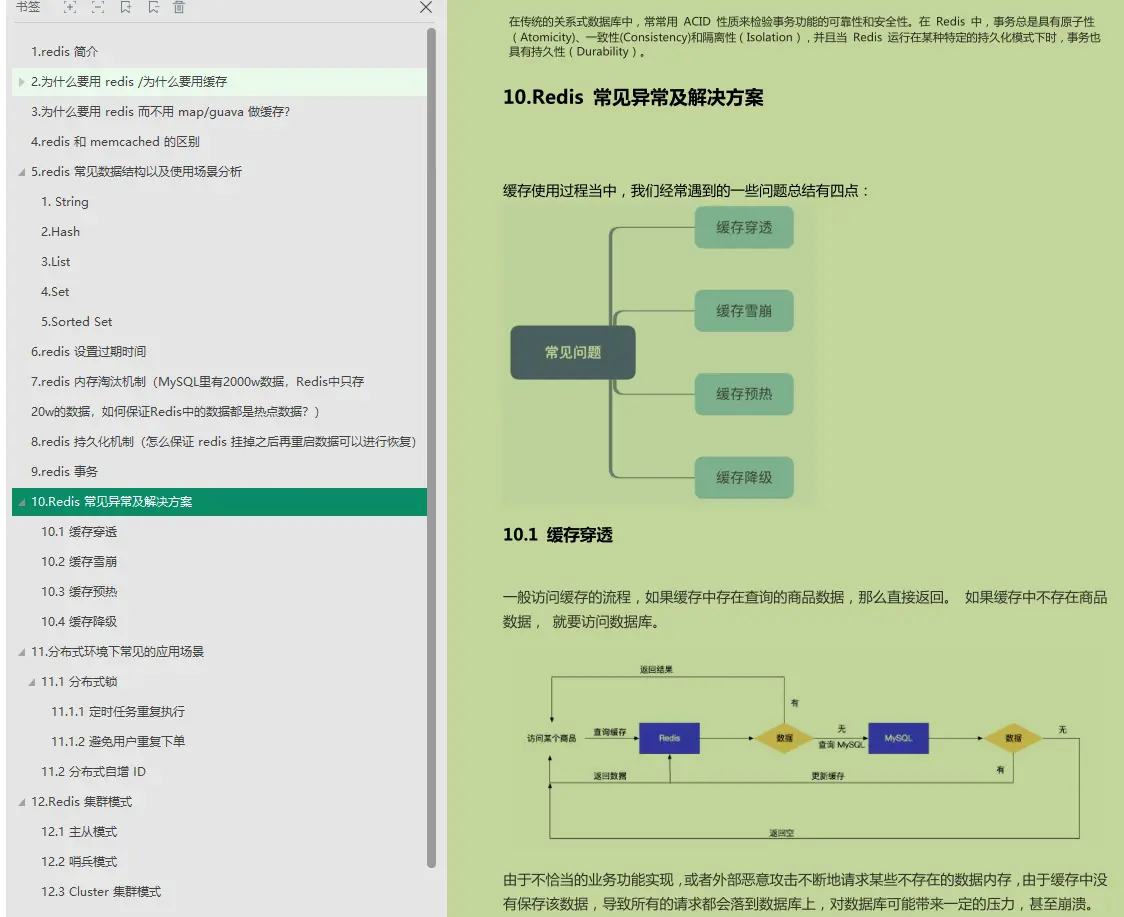The height and width of the screenshot is (917, 1124).
Task: Open the '1.redis 简介' bookmark
Action: coord(64,52)
